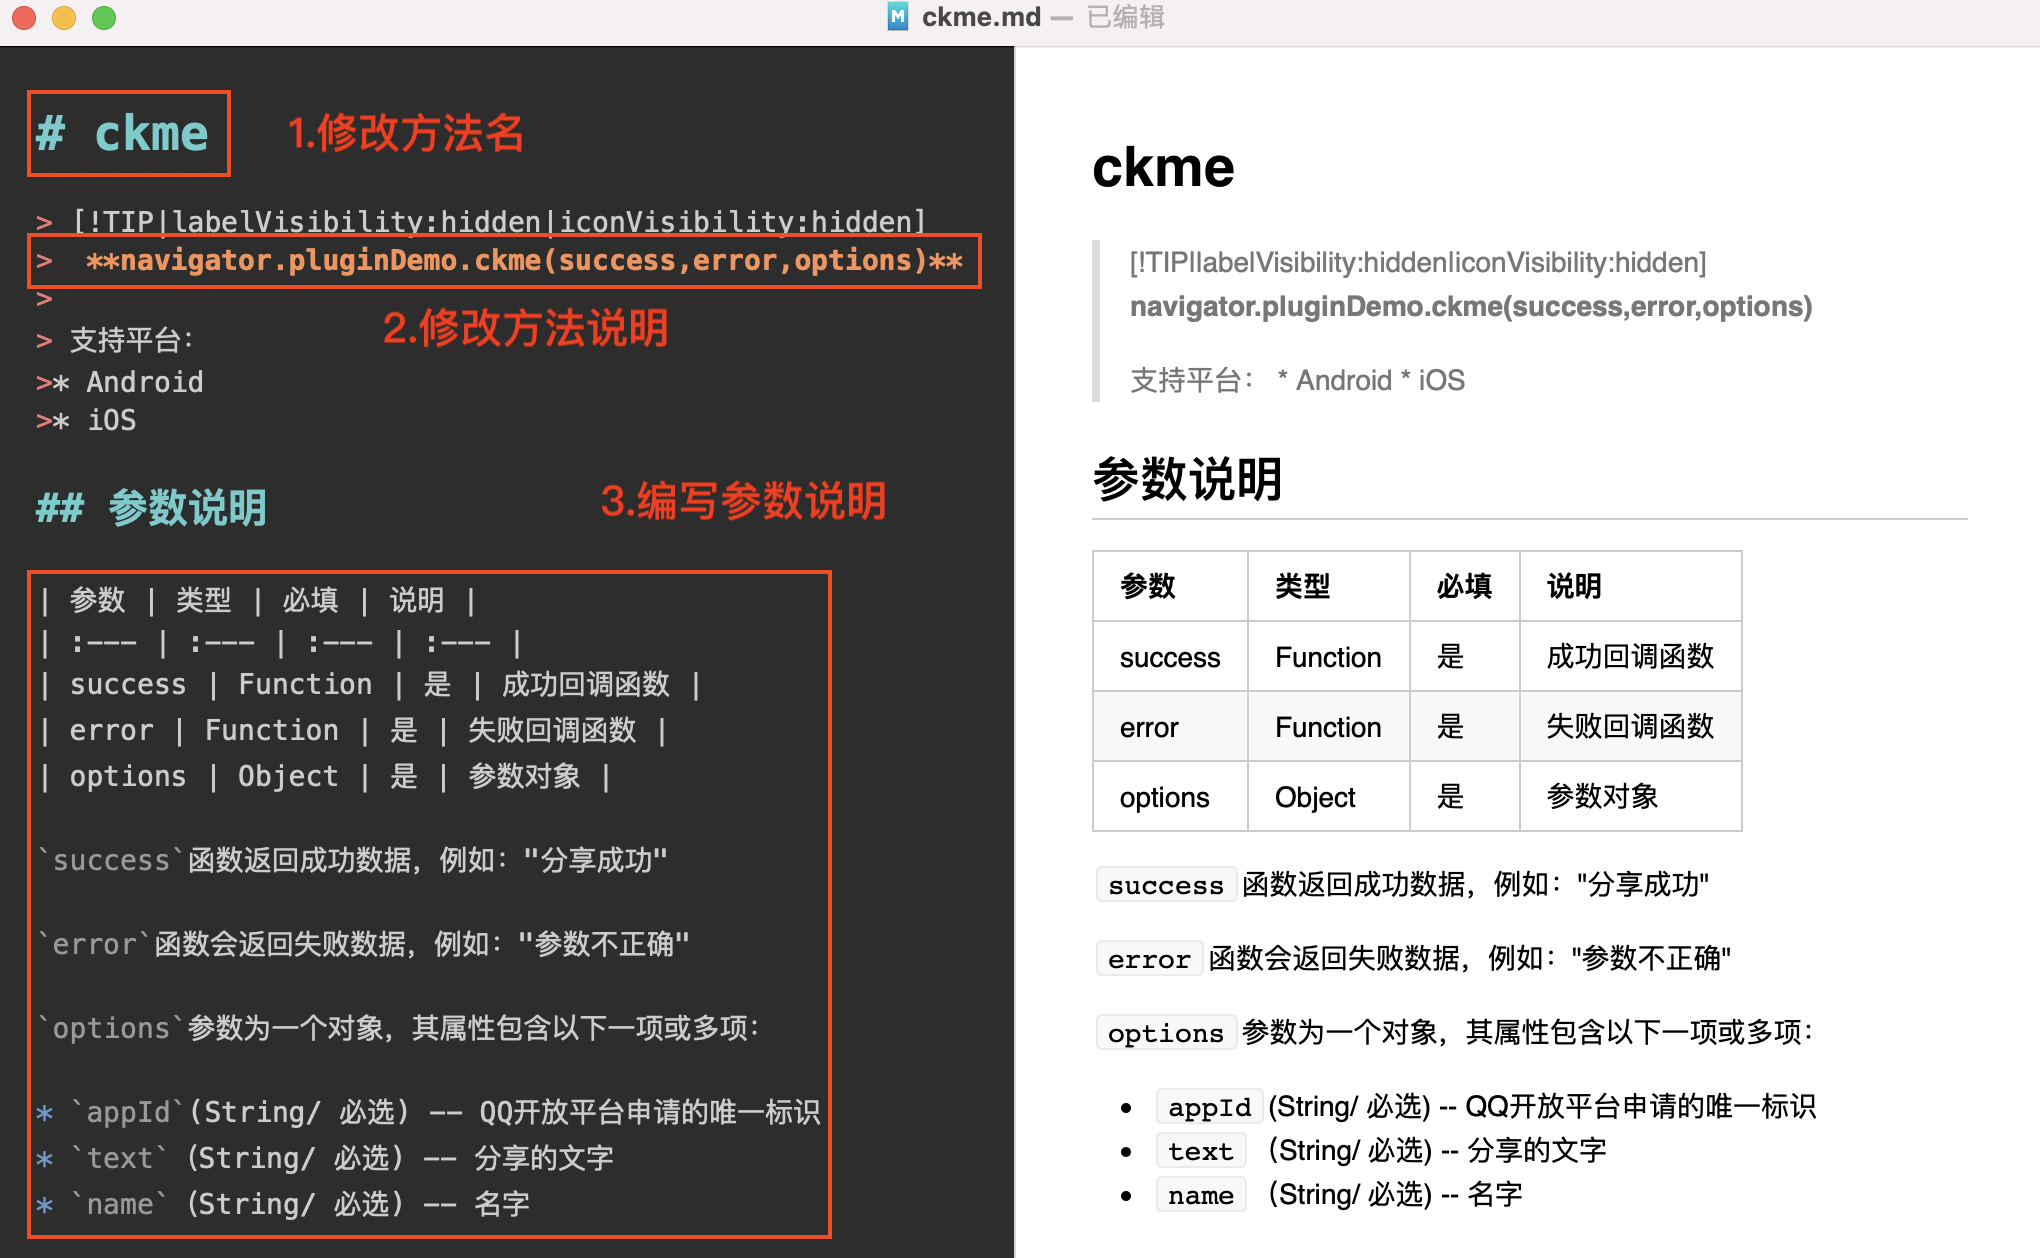Click the 'success' cell in preview table
Viewport: 2040px width, 1258px height.
click(1170, 657)
